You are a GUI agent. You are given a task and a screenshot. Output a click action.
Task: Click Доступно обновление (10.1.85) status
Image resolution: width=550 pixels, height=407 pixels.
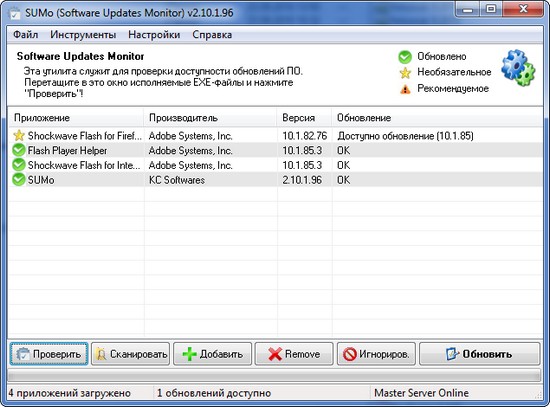pyautogui.click(x=405, y=136)
